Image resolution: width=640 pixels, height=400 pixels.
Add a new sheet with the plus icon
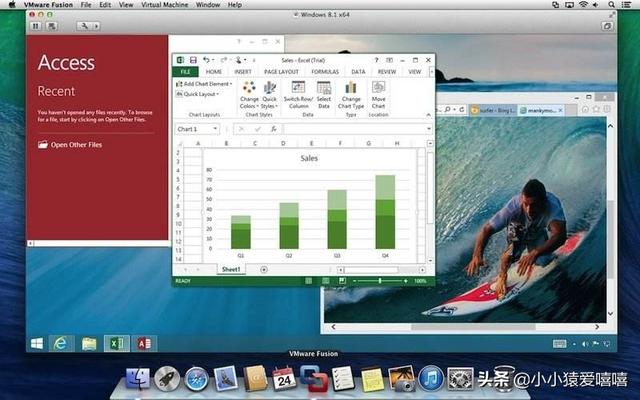coord(264,269)
